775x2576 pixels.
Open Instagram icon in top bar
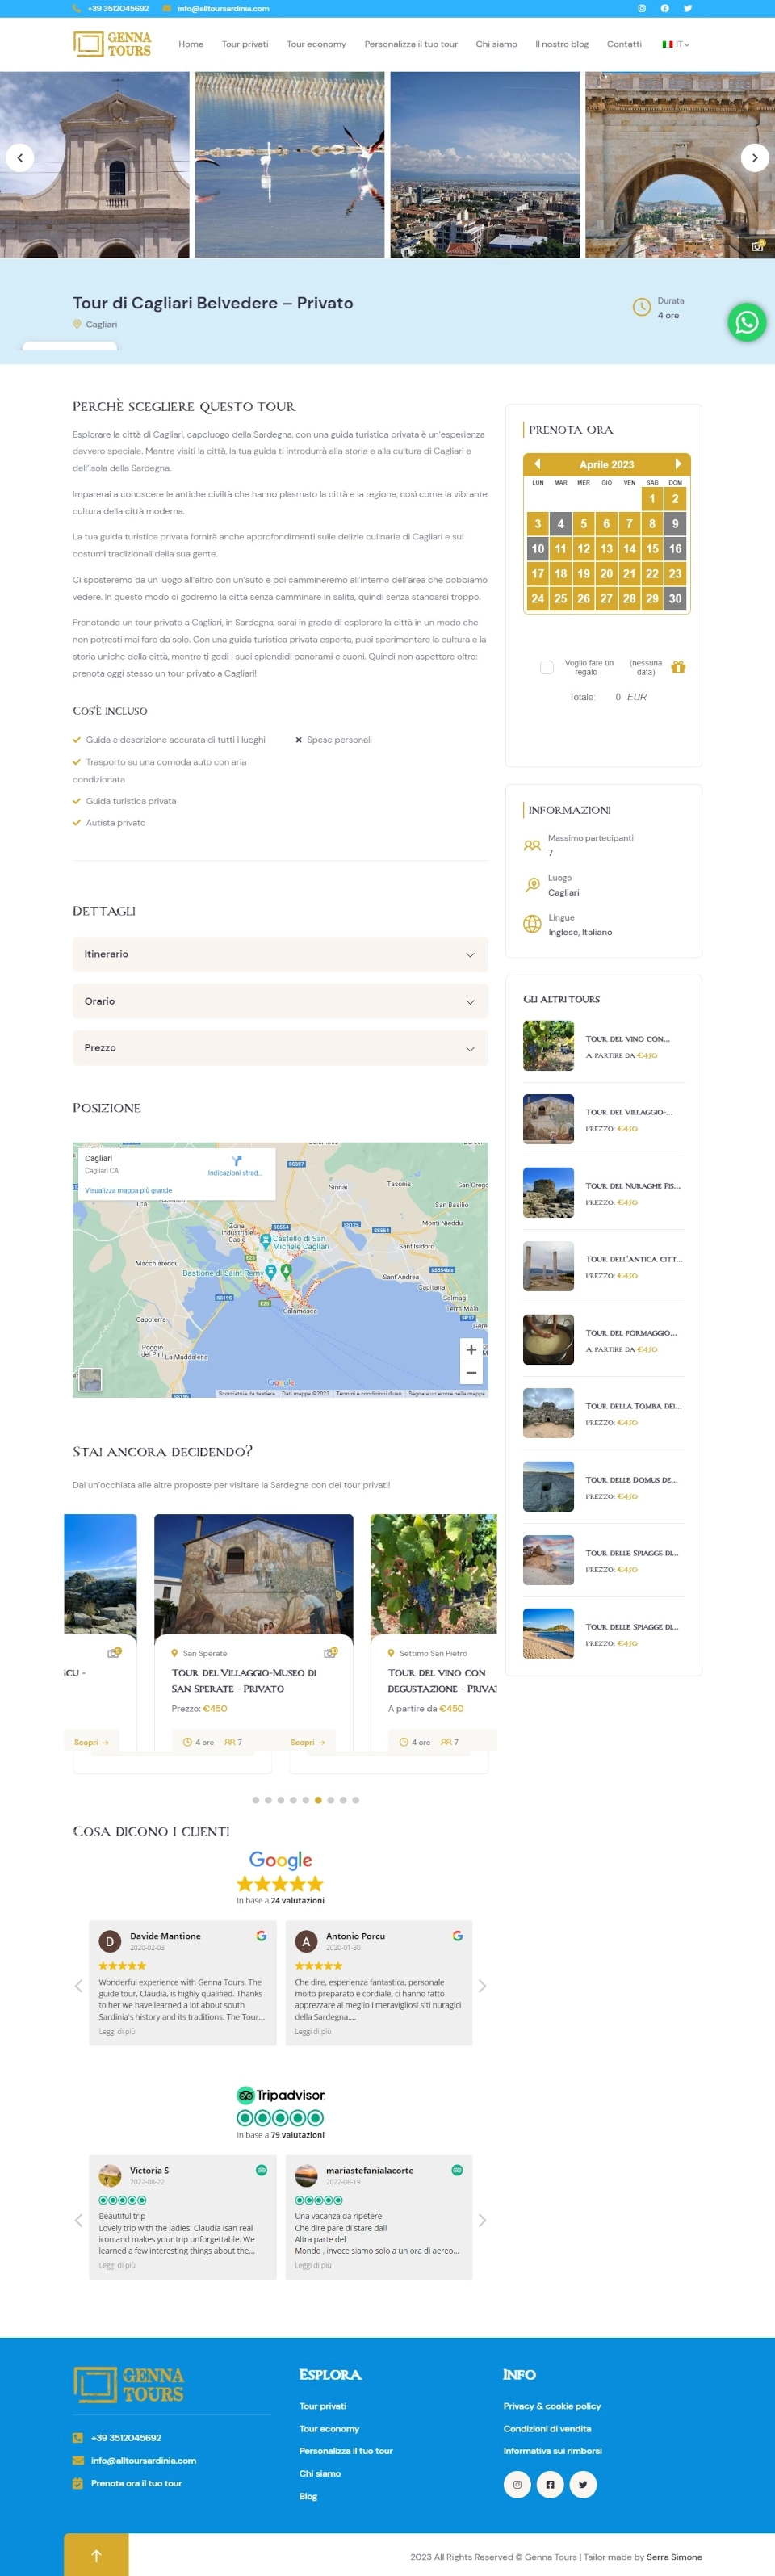642,8
